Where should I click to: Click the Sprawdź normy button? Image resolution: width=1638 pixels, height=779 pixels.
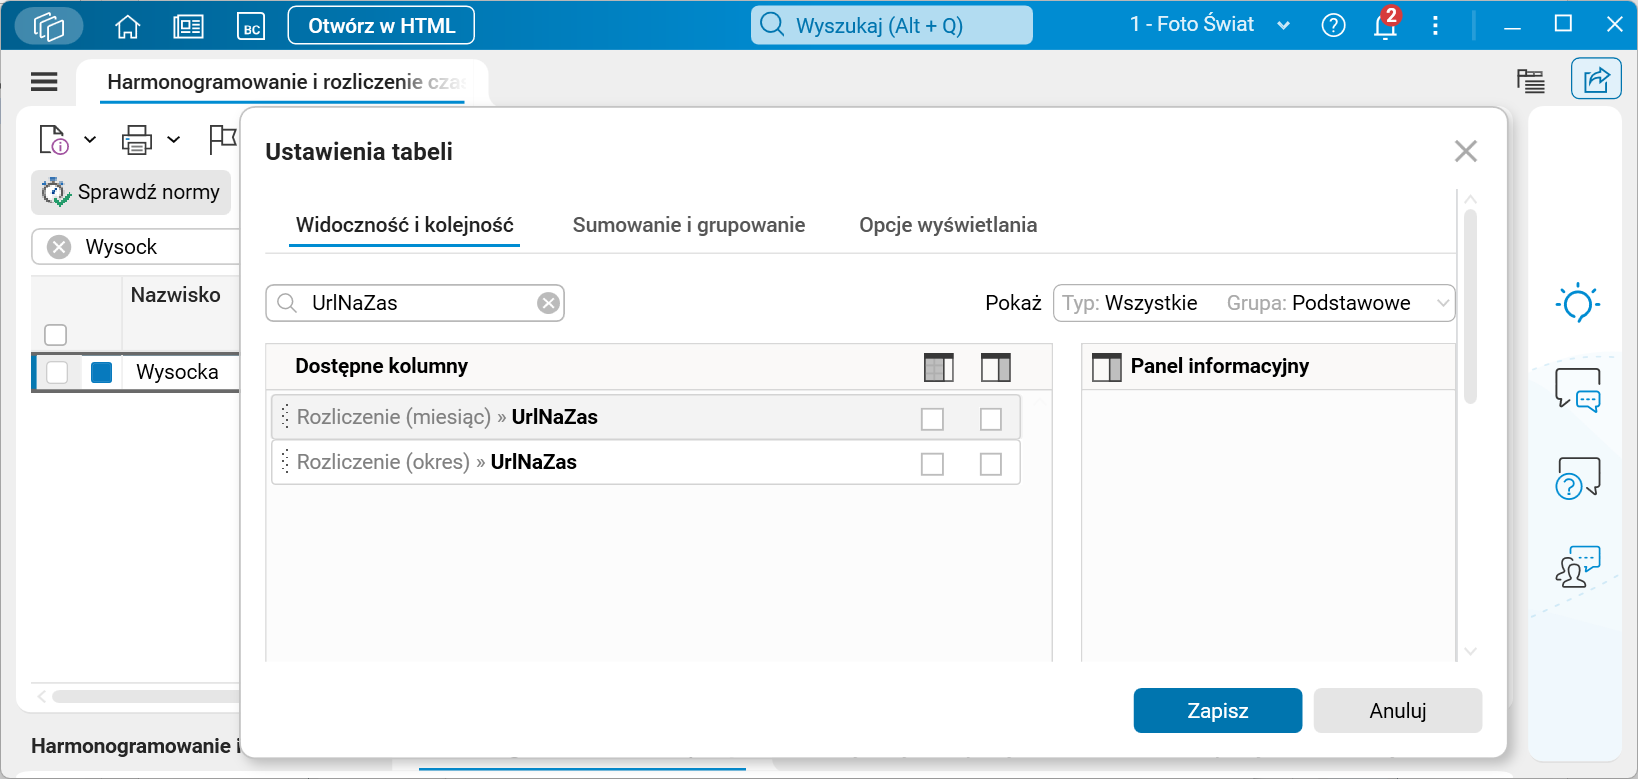pos(131,192)
